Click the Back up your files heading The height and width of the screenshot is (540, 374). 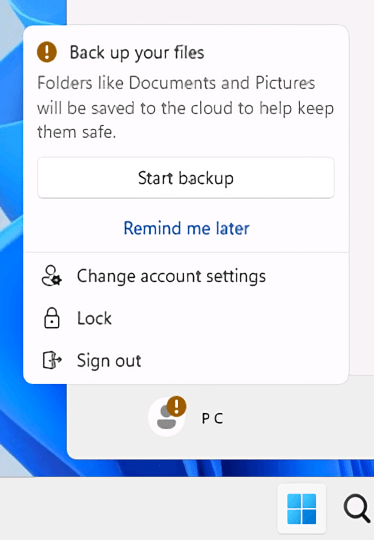137,53
